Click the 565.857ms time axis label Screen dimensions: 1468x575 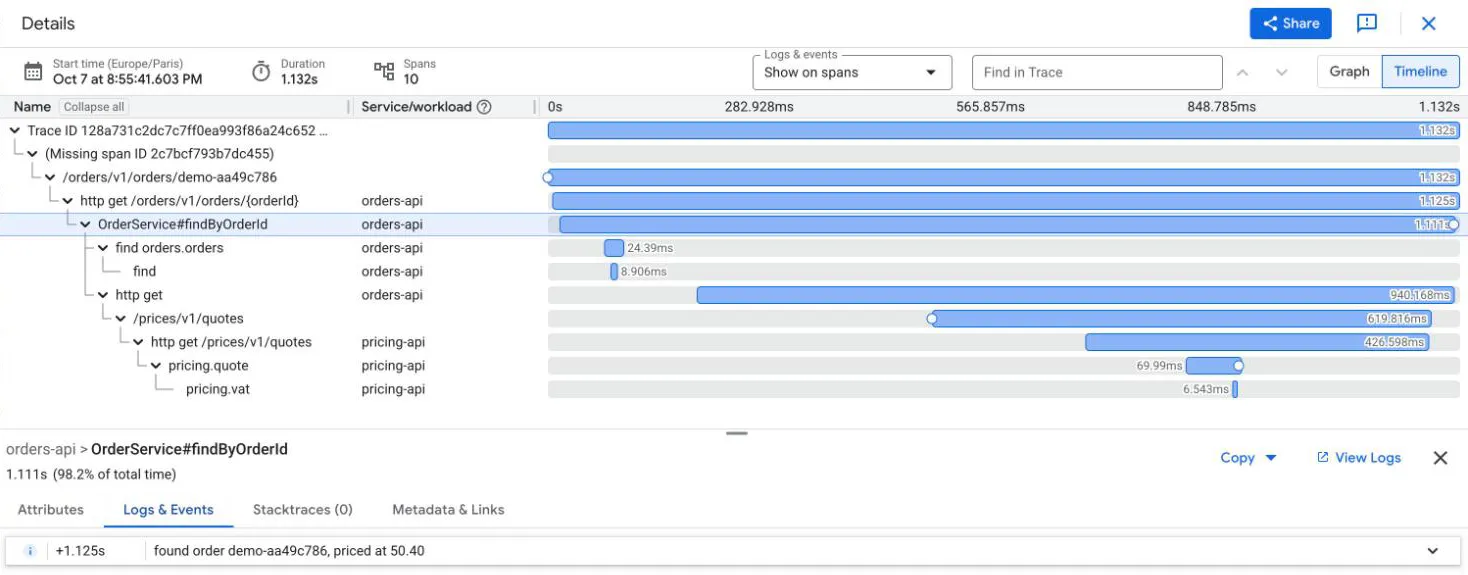[992, 107]
